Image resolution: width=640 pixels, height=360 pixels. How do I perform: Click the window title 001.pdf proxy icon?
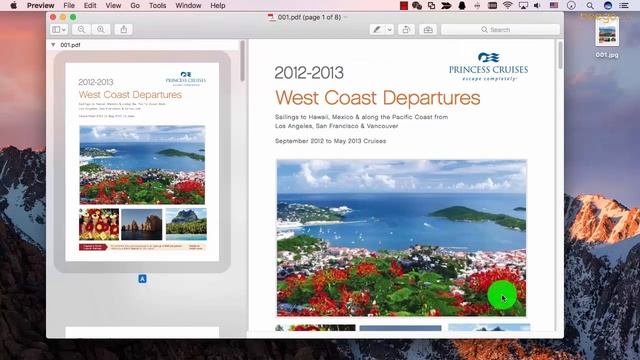271,17
